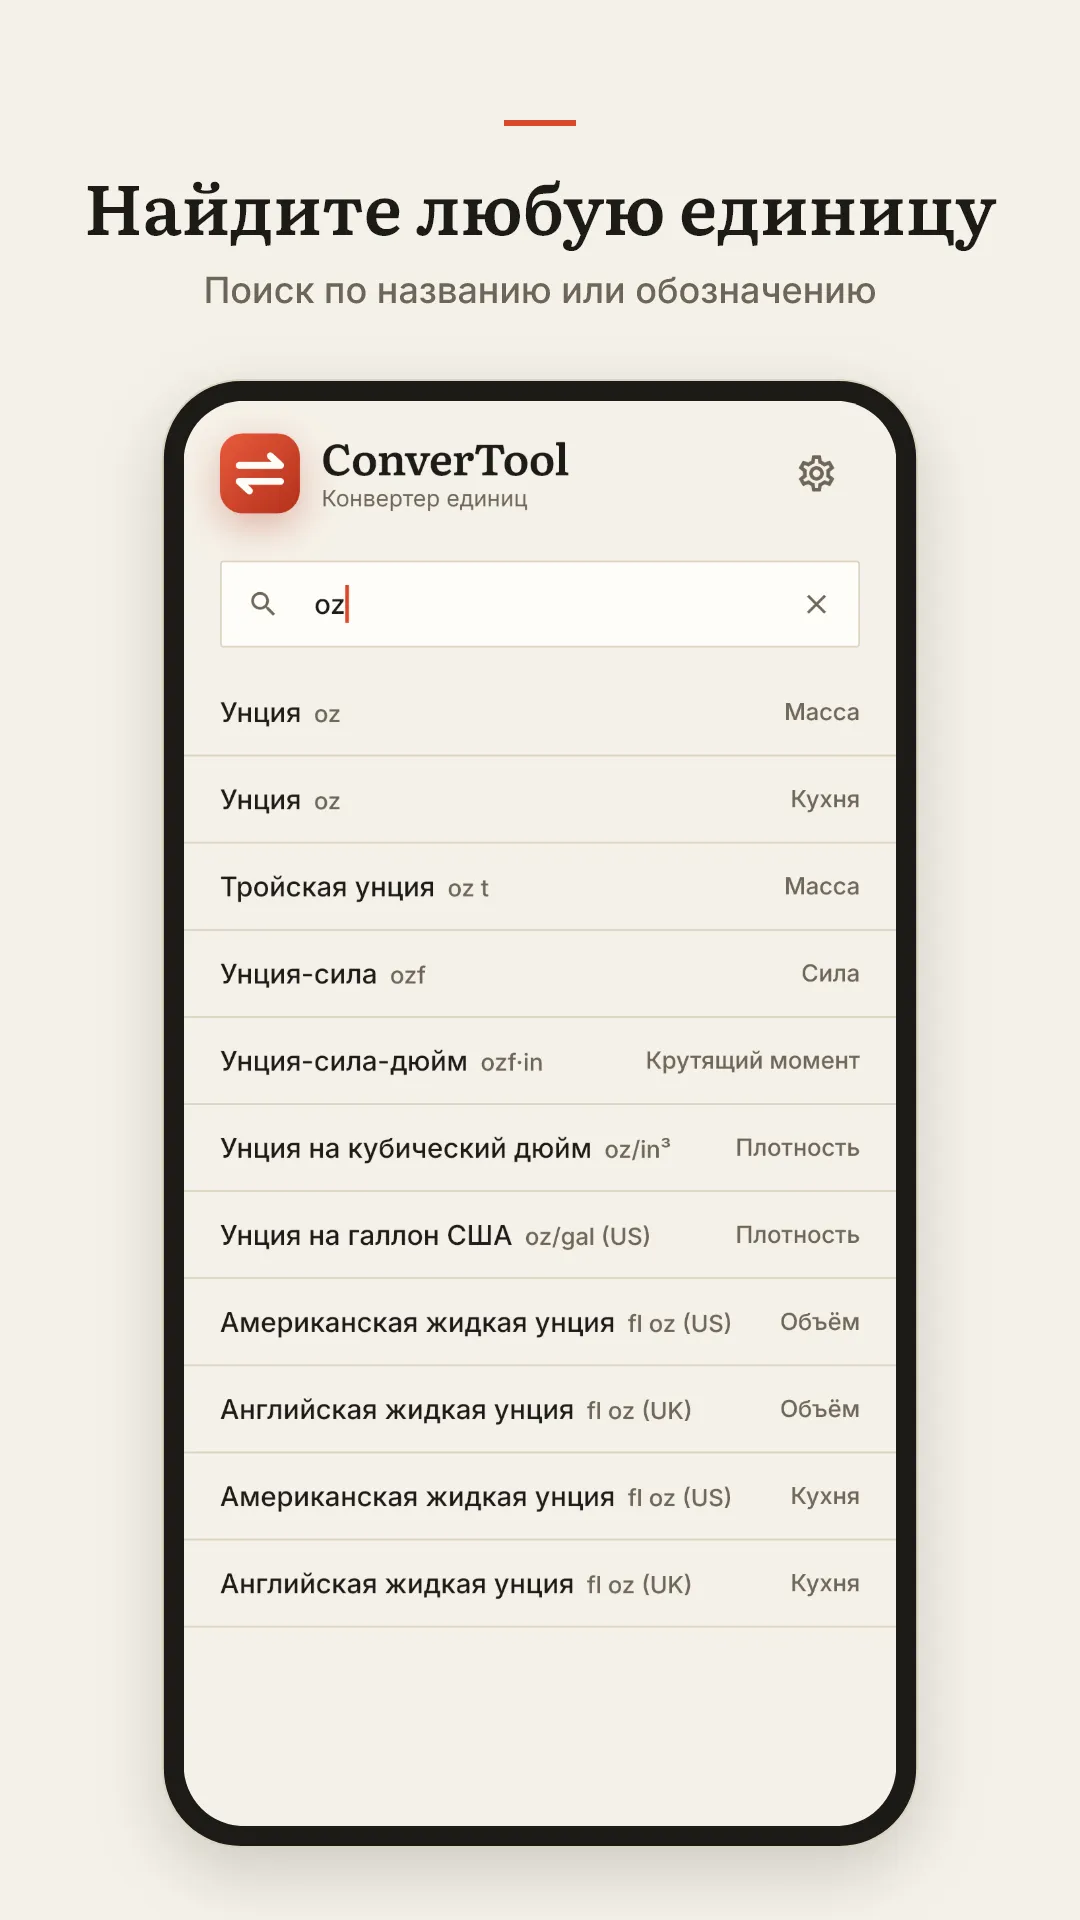This screenshot has height=1920, width=1080.
Task: Select Унция на кубический дюйм row
Action: [540, 1148]
